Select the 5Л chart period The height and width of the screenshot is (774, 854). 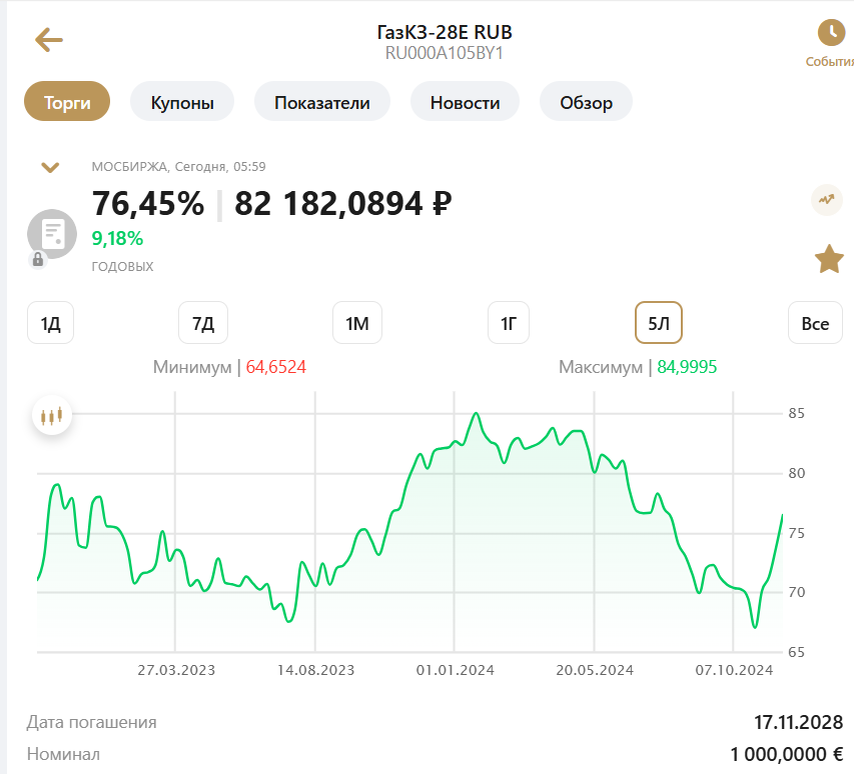pos(658,324)
